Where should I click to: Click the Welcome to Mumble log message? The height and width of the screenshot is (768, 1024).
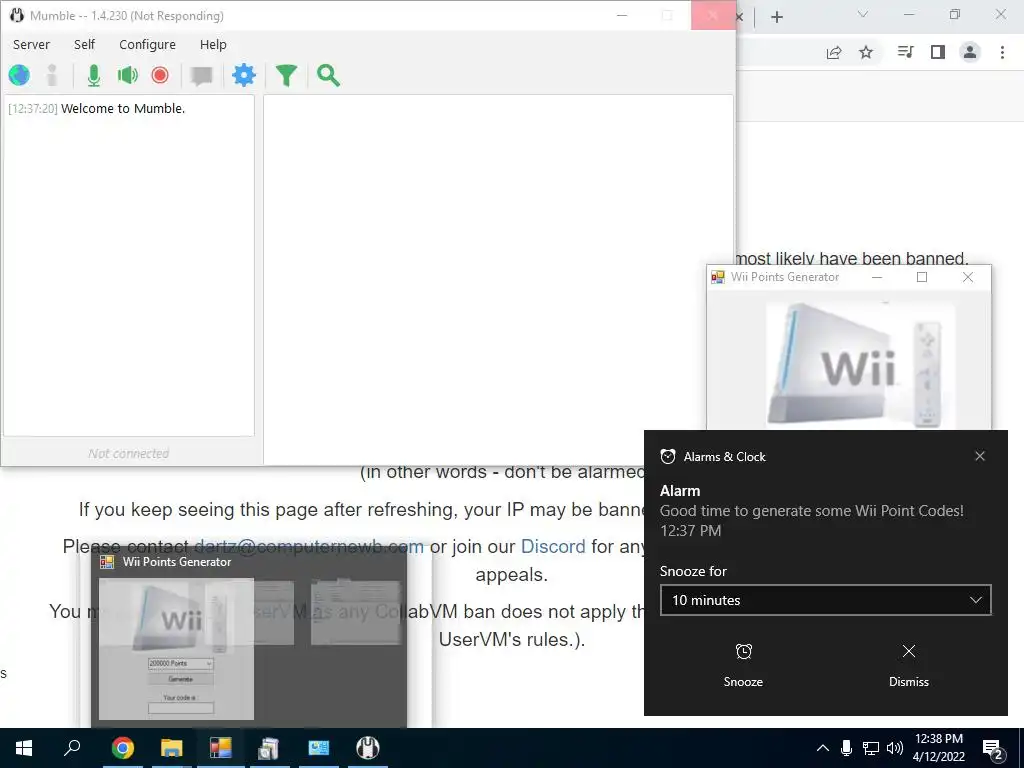pyautogui.click(x=123, y=108)
